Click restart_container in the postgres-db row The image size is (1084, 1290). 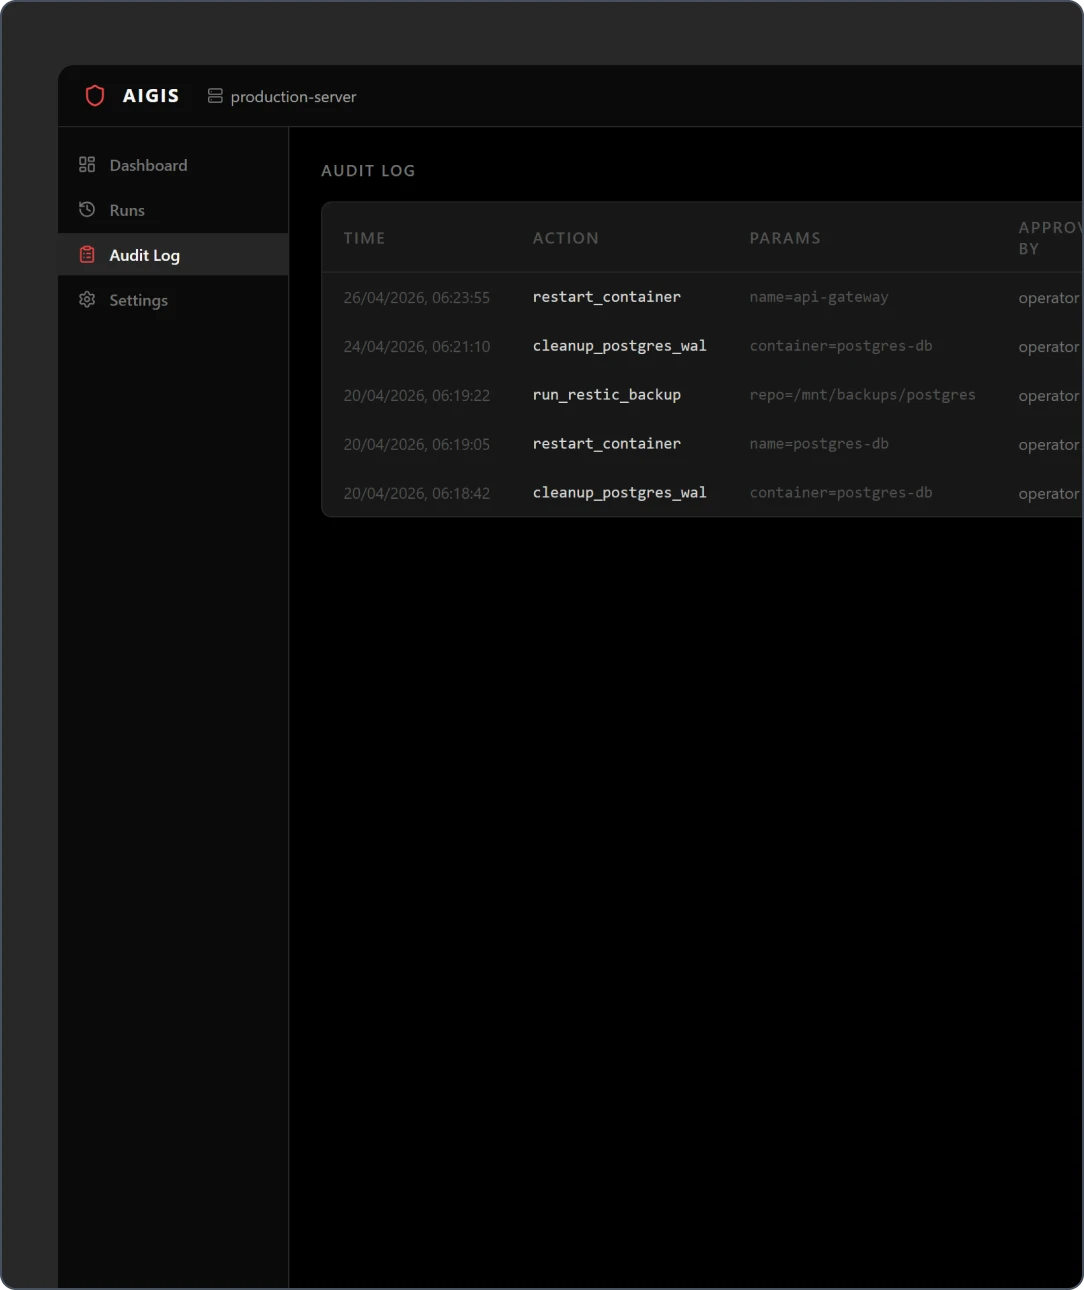click(x=607, y=444)
